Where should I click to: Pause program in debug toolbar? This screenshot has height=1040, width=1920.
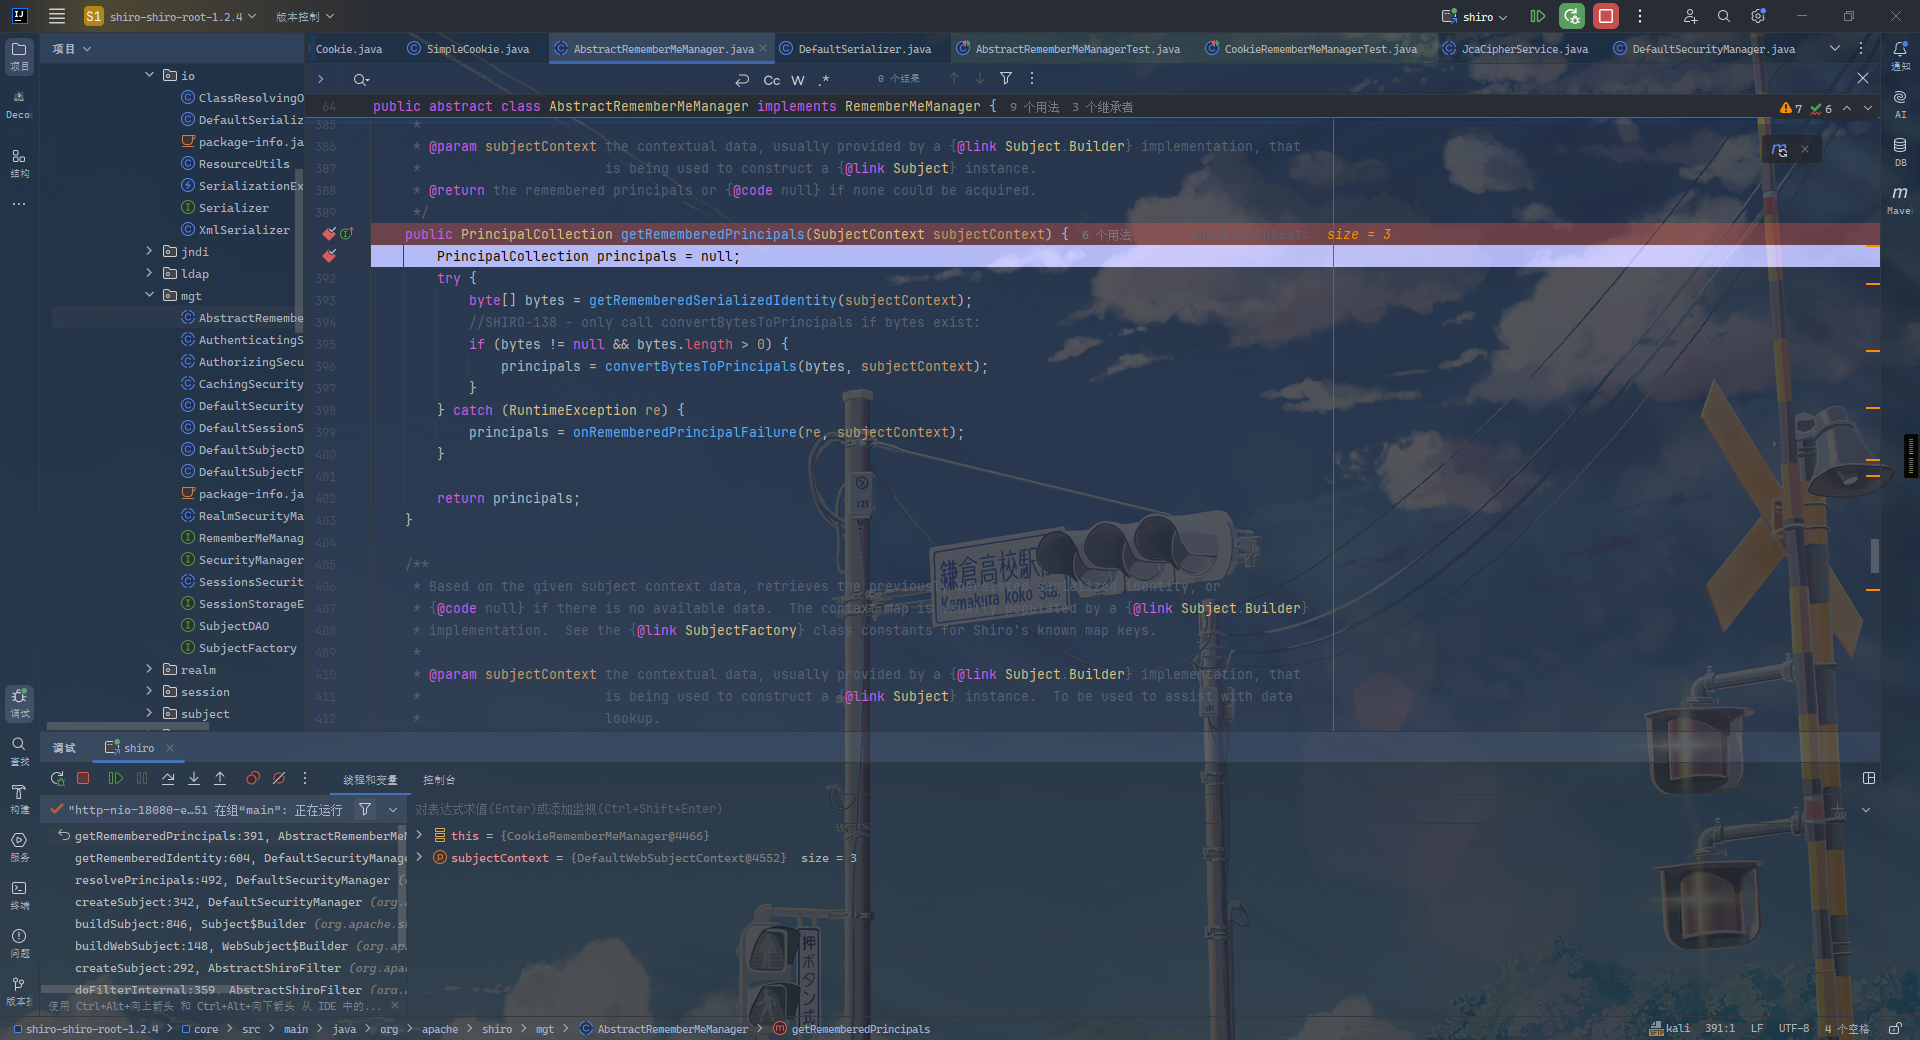[142, 778]
